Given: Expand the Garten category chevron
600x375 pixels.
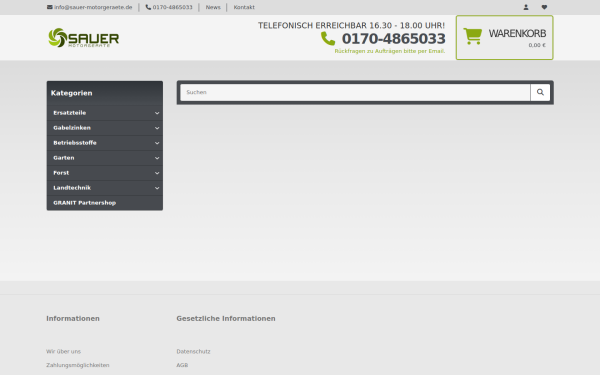Looking at the screenshot, I should point(157,158).
